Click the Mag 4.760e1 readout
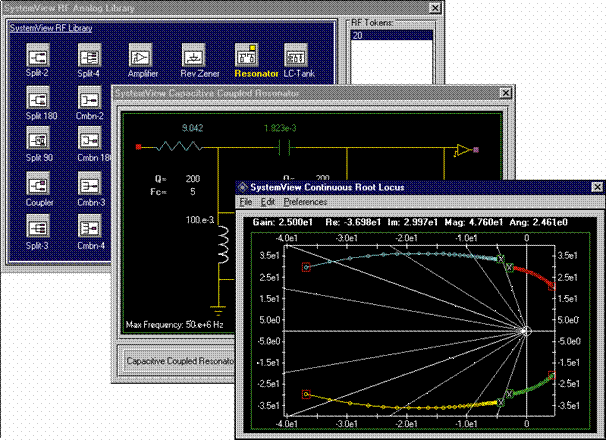The width and height of the screenshot is (606, 440). pos(474,222)
